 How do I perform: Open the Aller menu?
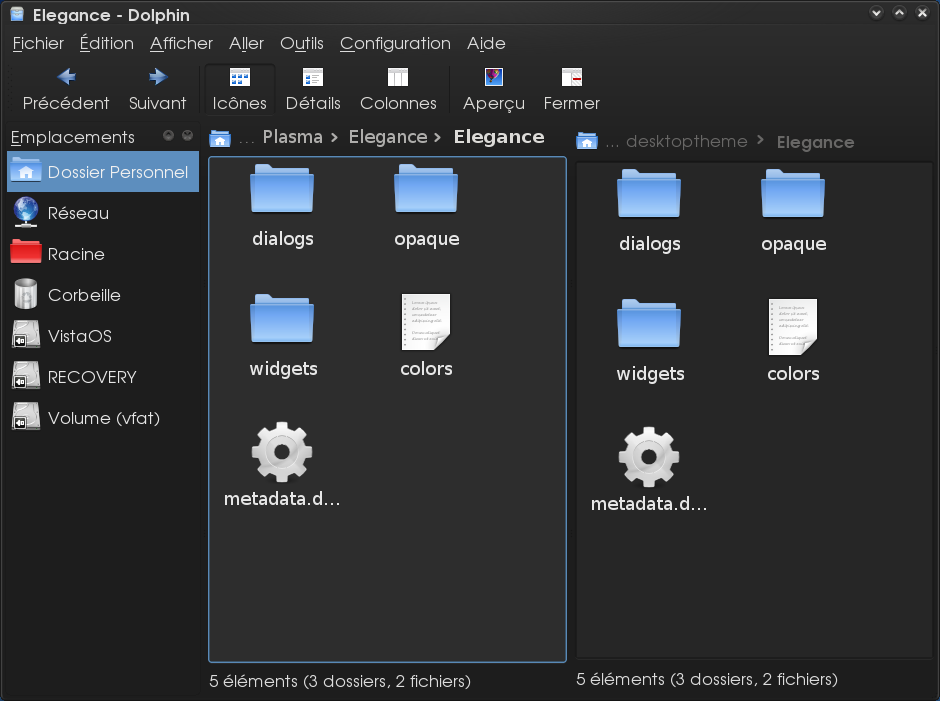coord(246,43)
